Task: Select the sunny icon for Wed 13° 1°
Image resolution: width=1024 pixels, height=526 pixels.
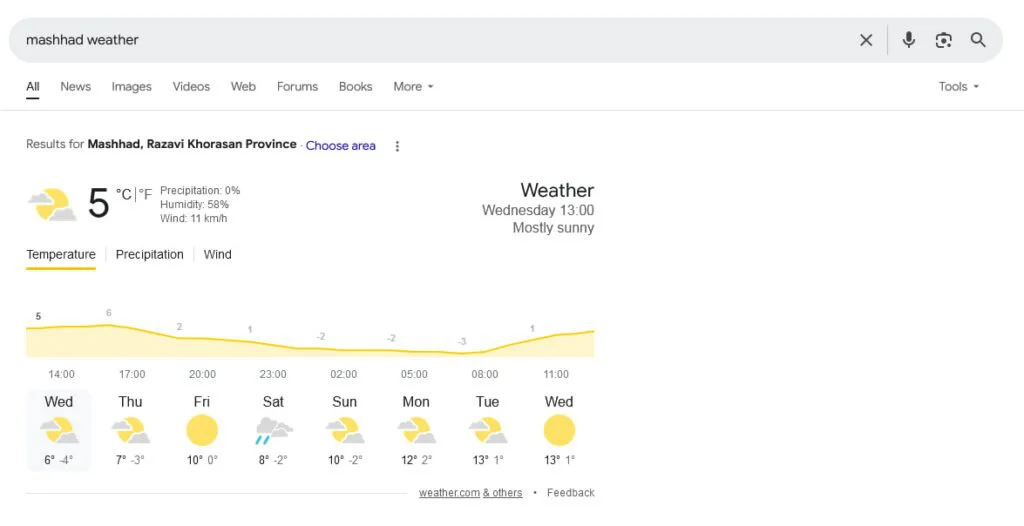Action: (x=560, y=431)
